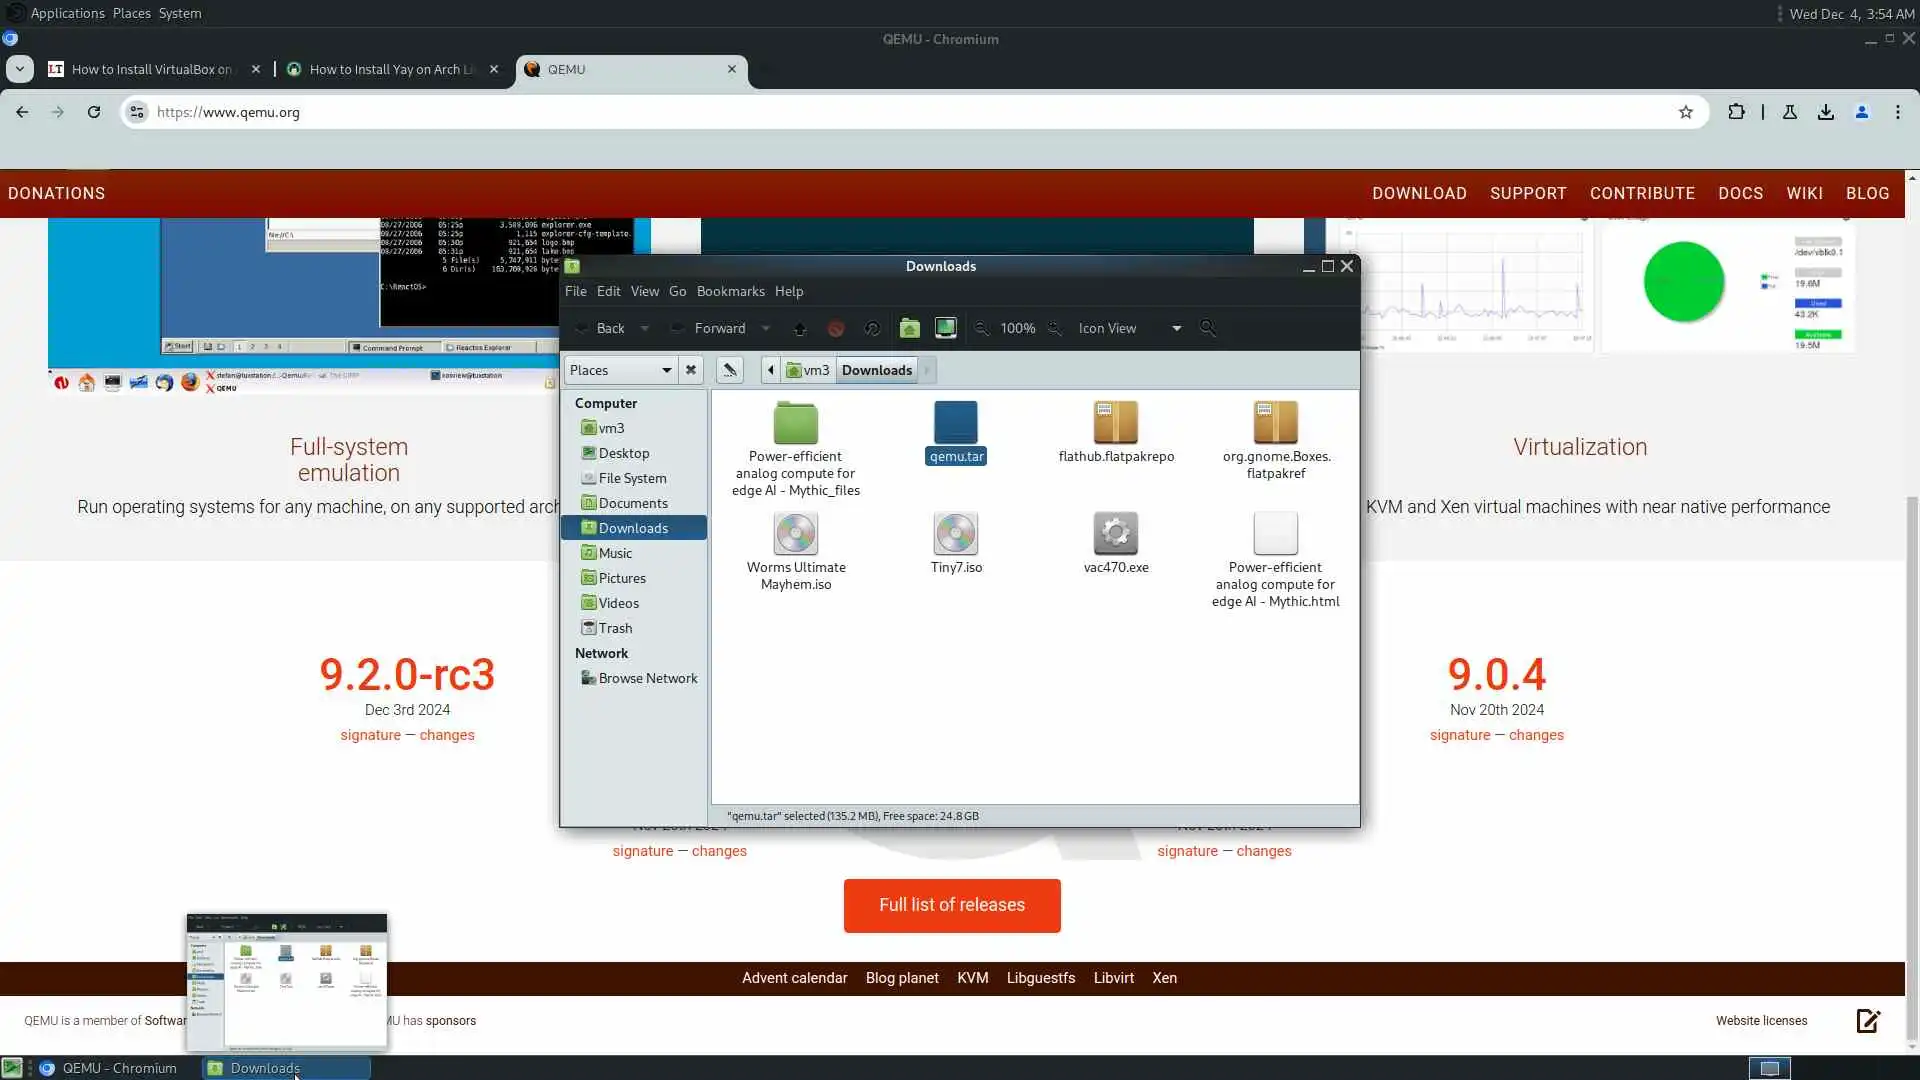
Task: Click the Home folder toolbar icon
Action: (x=909, y=328)
